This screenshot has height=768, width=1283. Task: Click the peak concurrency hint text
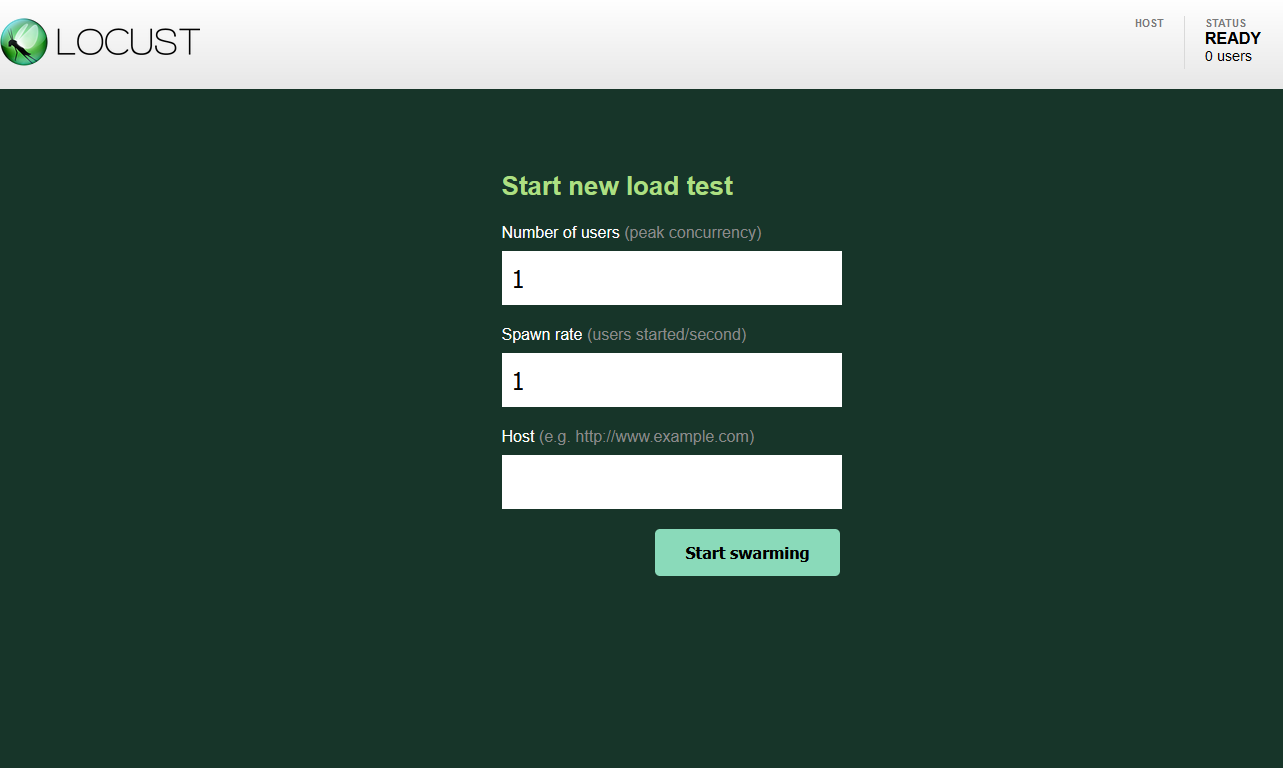(x=691, y=232)
